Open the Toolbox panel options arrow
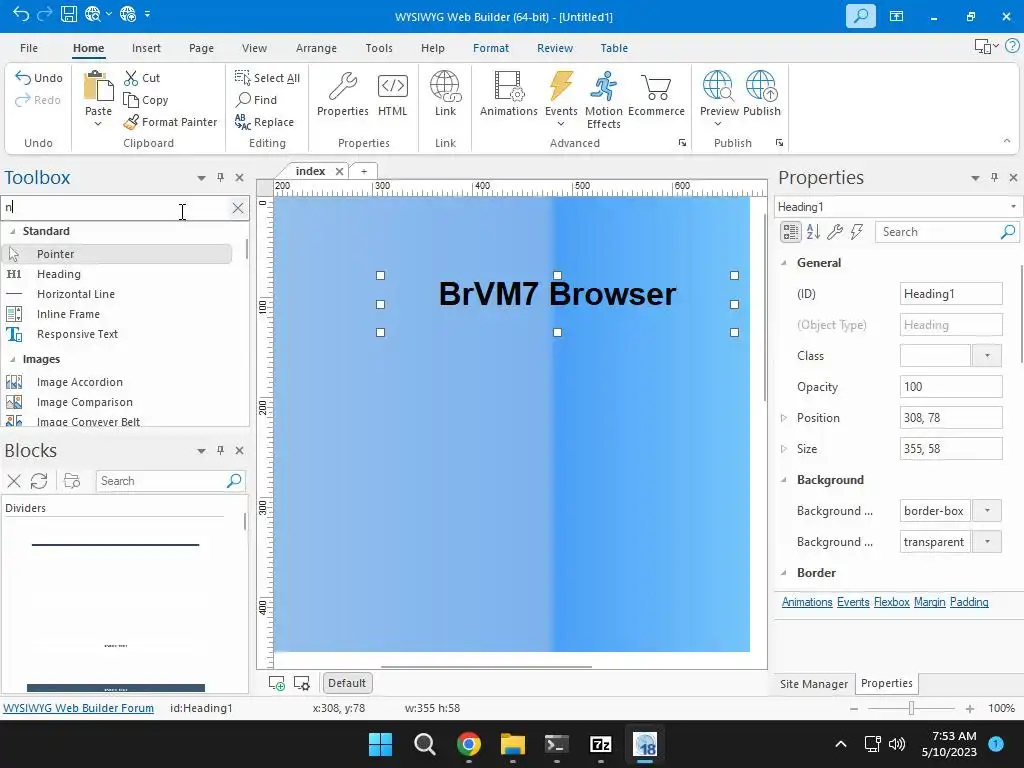The image size is (1024, 768). [201, 178]
